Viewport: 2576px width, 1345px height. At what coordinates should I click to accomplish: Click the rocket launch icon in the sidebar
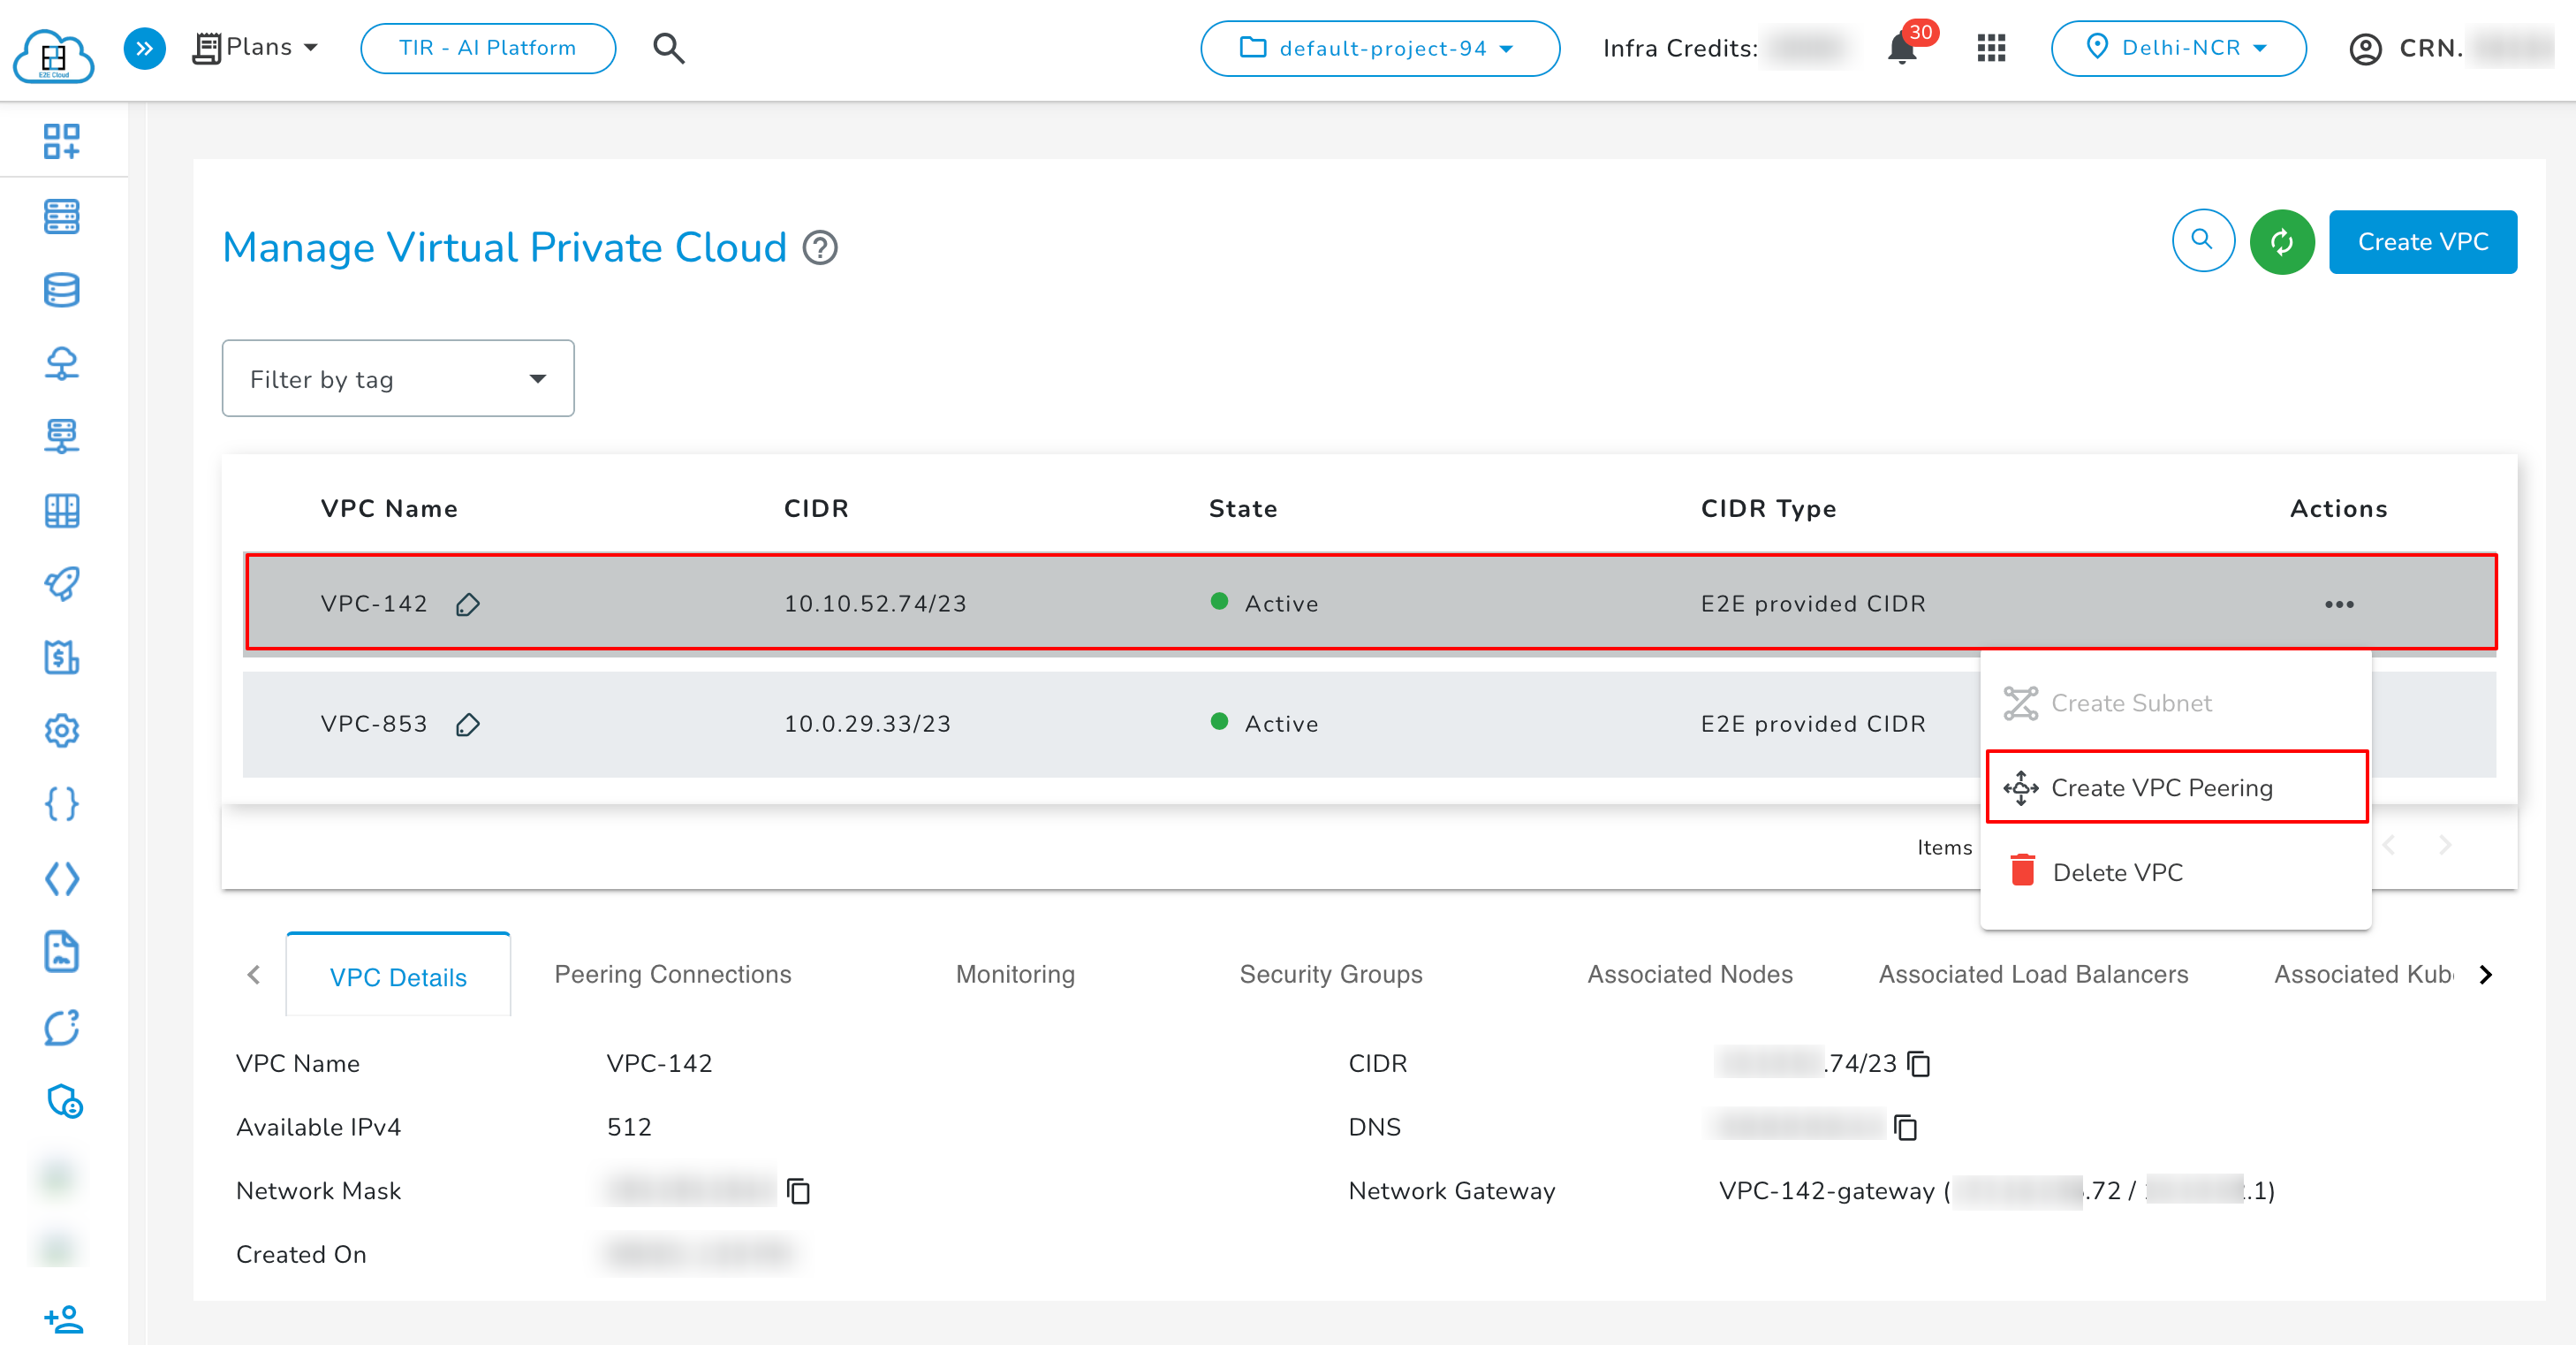[x=61, y=584]
